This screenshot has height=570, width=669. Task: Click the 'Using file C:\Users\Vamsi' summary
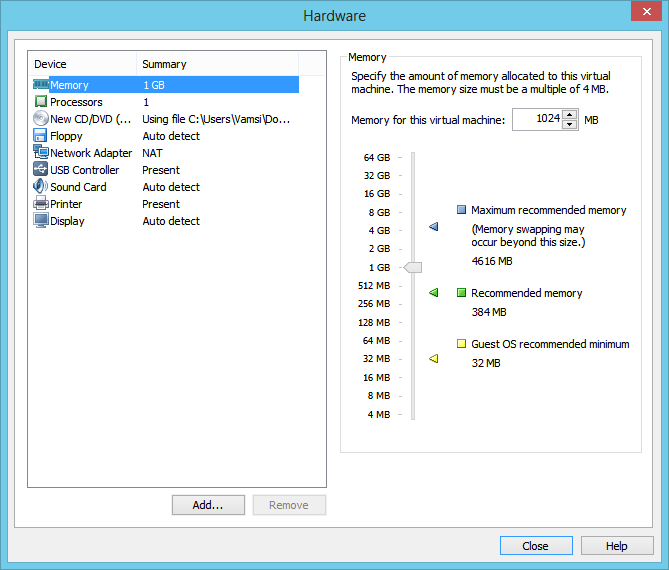point(216,119)
